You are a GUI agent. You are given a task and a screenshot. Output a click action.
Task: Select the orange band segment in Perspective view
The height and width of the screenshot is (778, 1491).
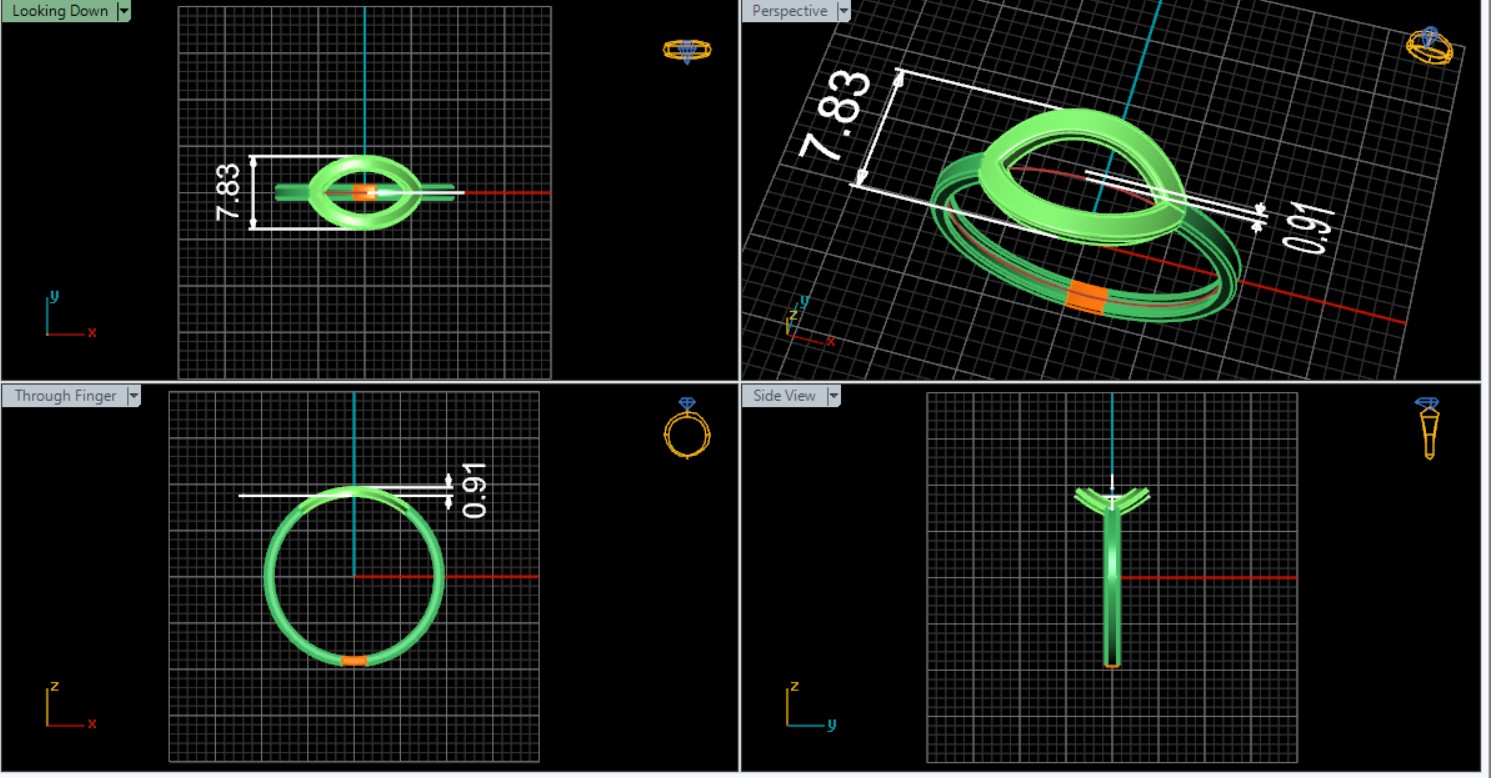(1085, 298)
